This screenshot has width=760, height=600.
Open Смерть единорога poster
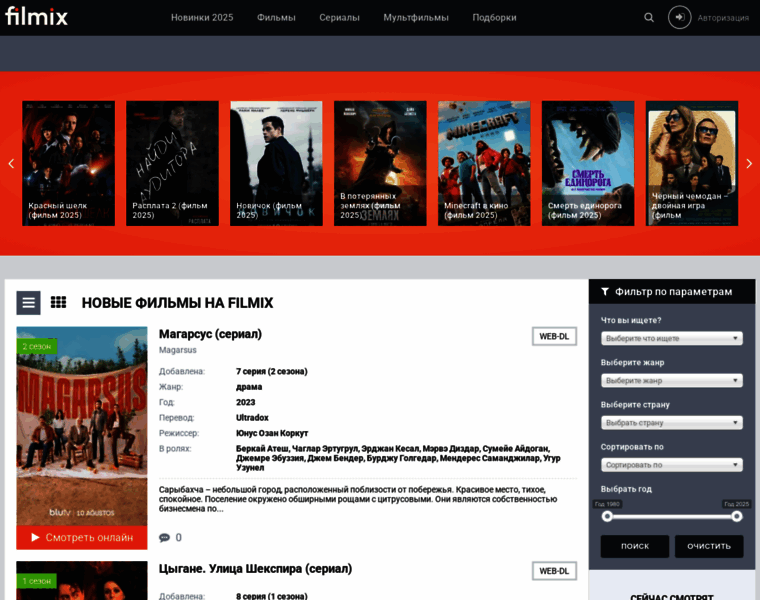pyautogui.click(x=588, y=163)
